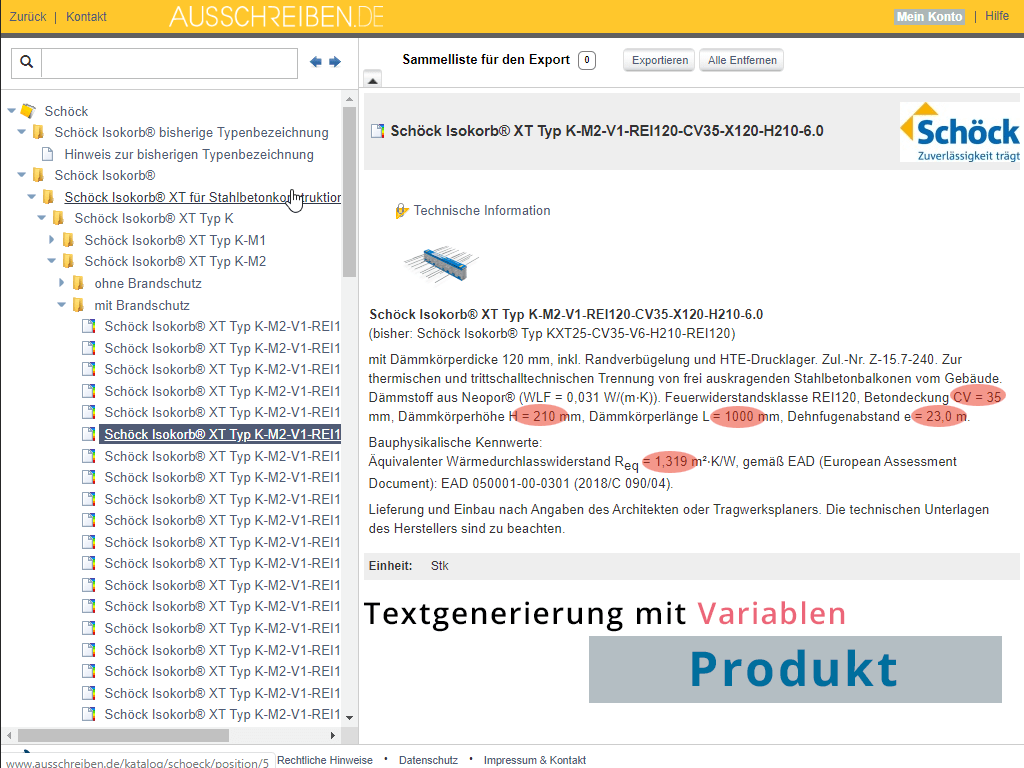Navigate forward with the right blue arrow

click(335, 62)
